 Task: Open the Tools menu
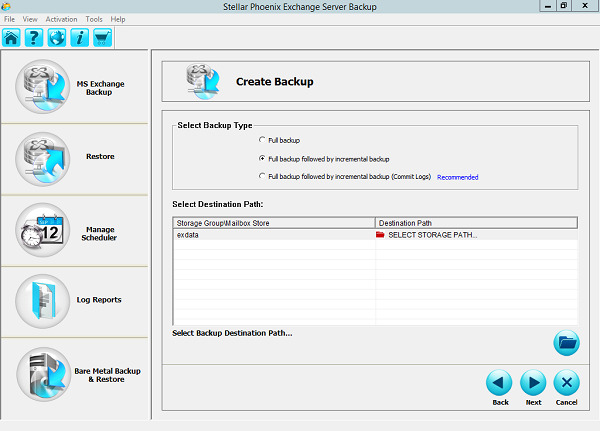(x=94, y=19)
